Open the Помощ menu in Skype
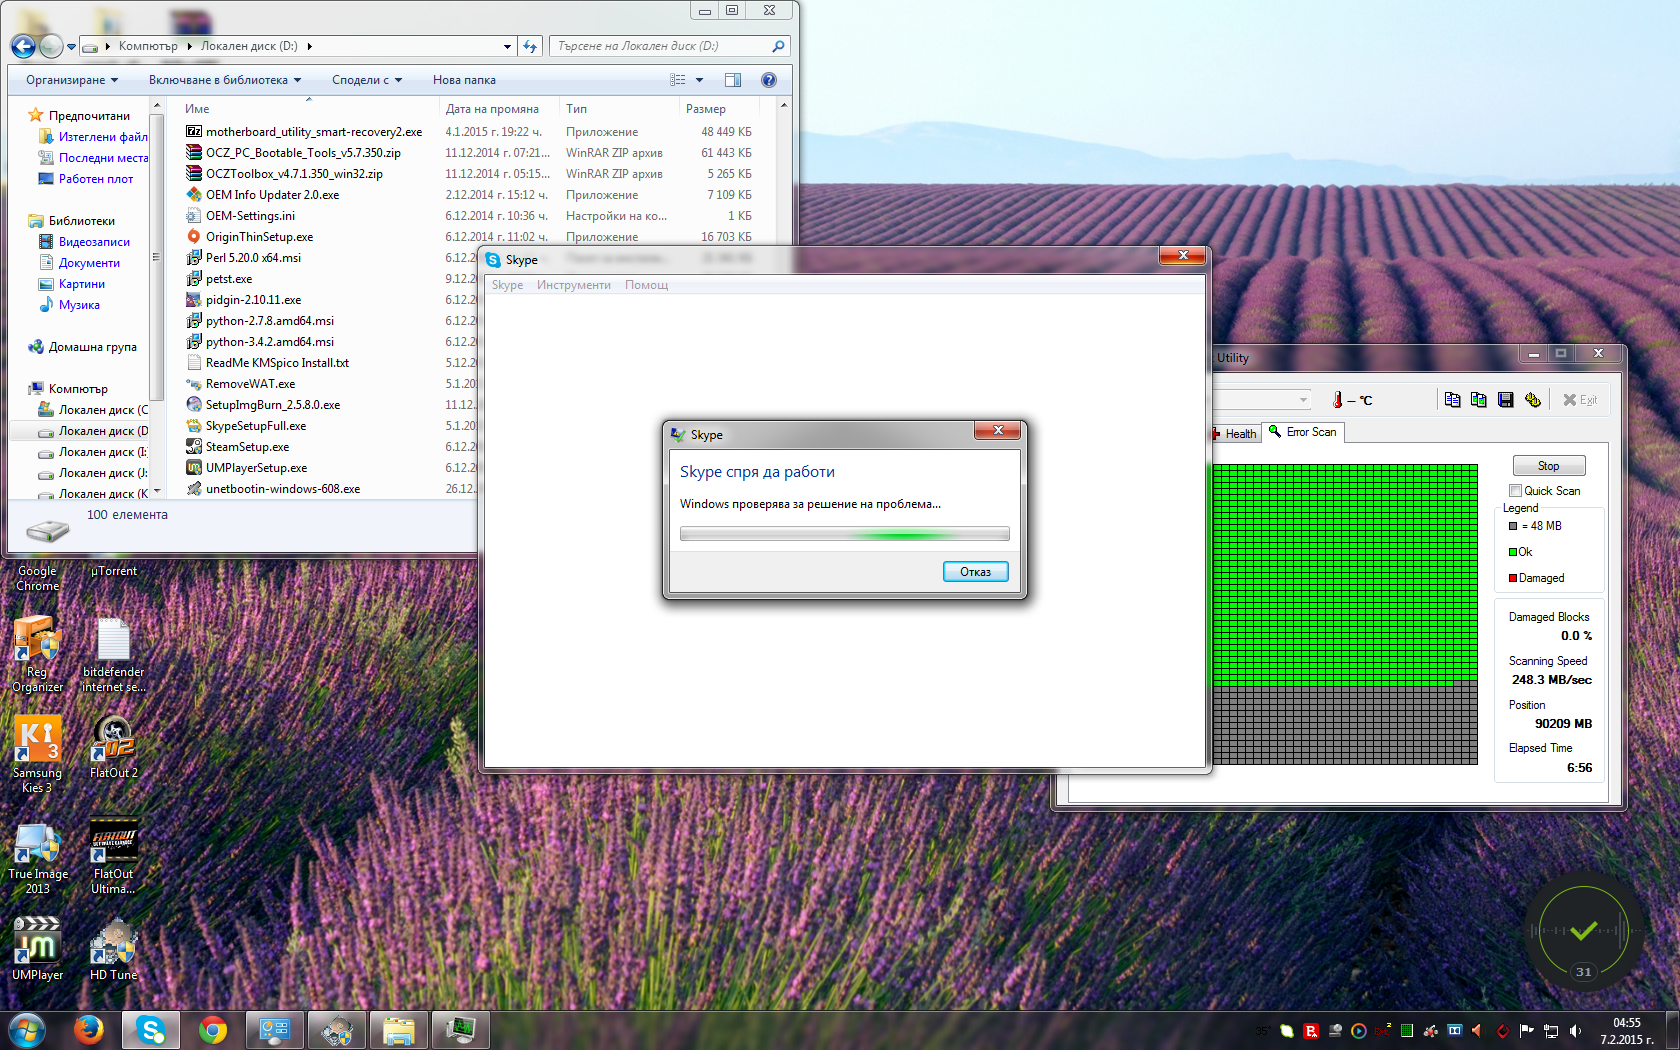The height and width of the screenshot is (1050, 1680). [647, 285]
